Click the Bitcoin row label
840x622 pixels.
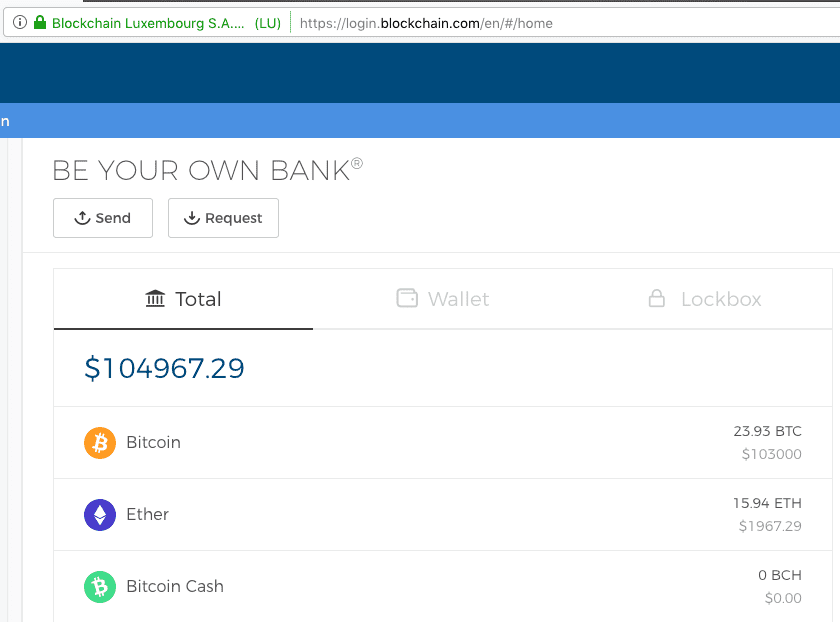[154, 443]
